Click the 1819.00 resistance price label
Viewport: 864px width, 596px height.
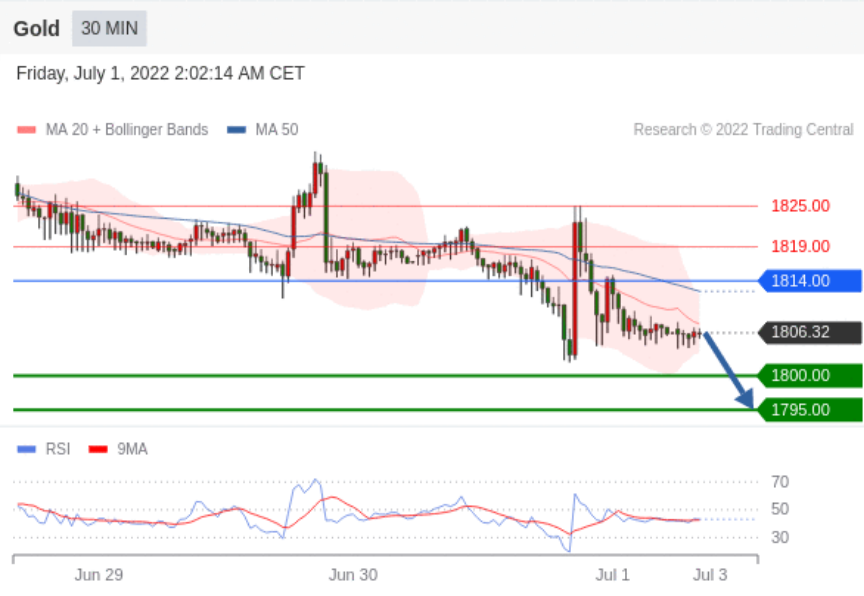[x=800, y=246]
